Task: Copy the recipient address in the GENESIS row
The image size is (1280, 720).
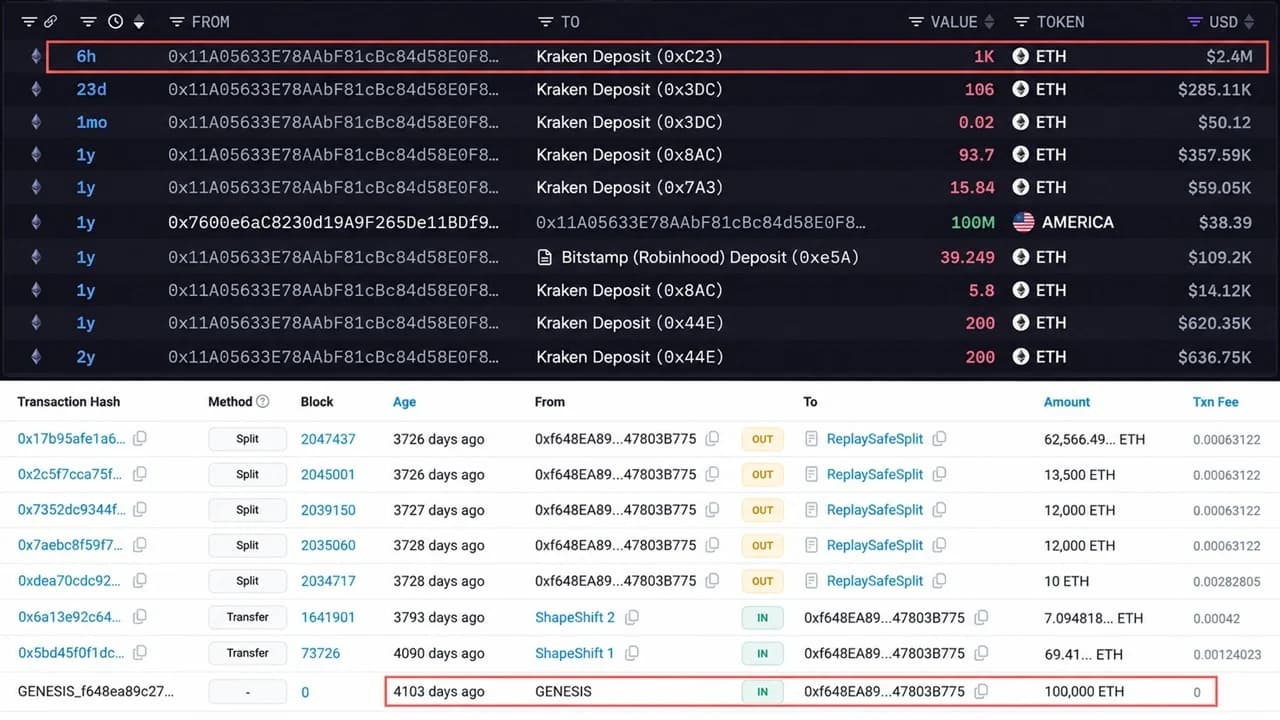Action: [981, 691]
